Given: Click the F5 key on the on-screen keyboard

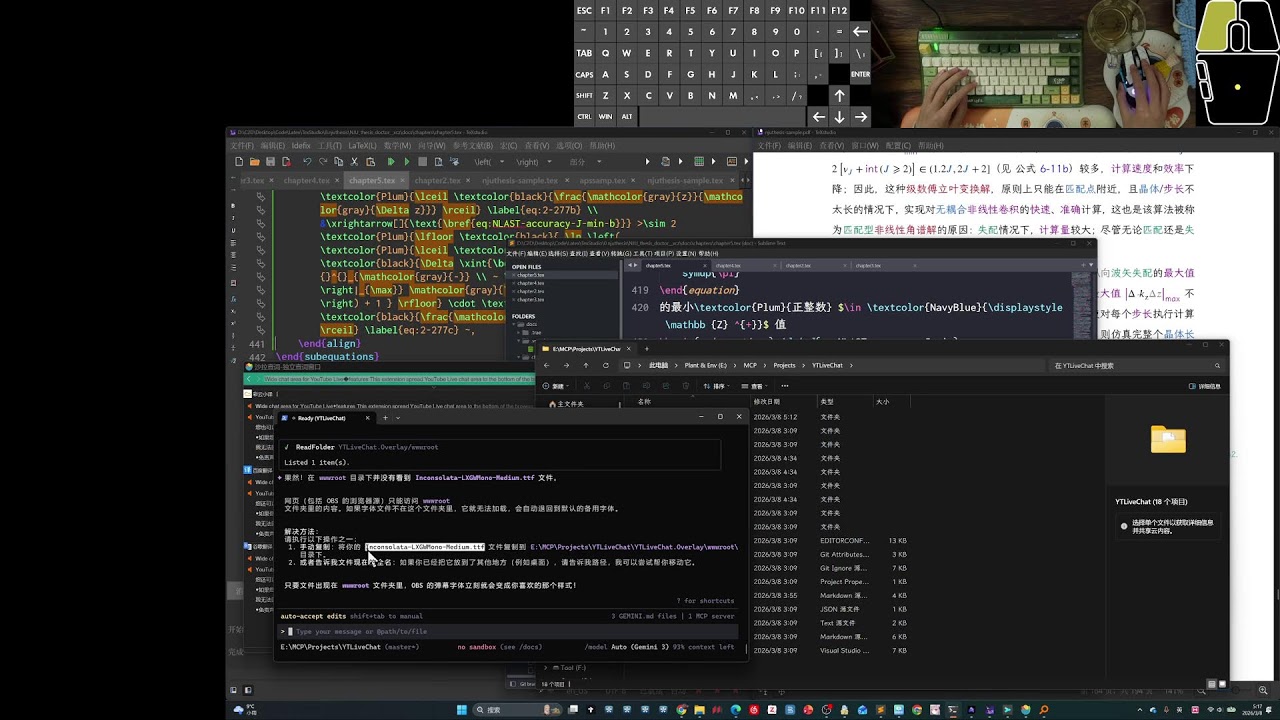Looking at the screenshot, I should coord(690,10).
